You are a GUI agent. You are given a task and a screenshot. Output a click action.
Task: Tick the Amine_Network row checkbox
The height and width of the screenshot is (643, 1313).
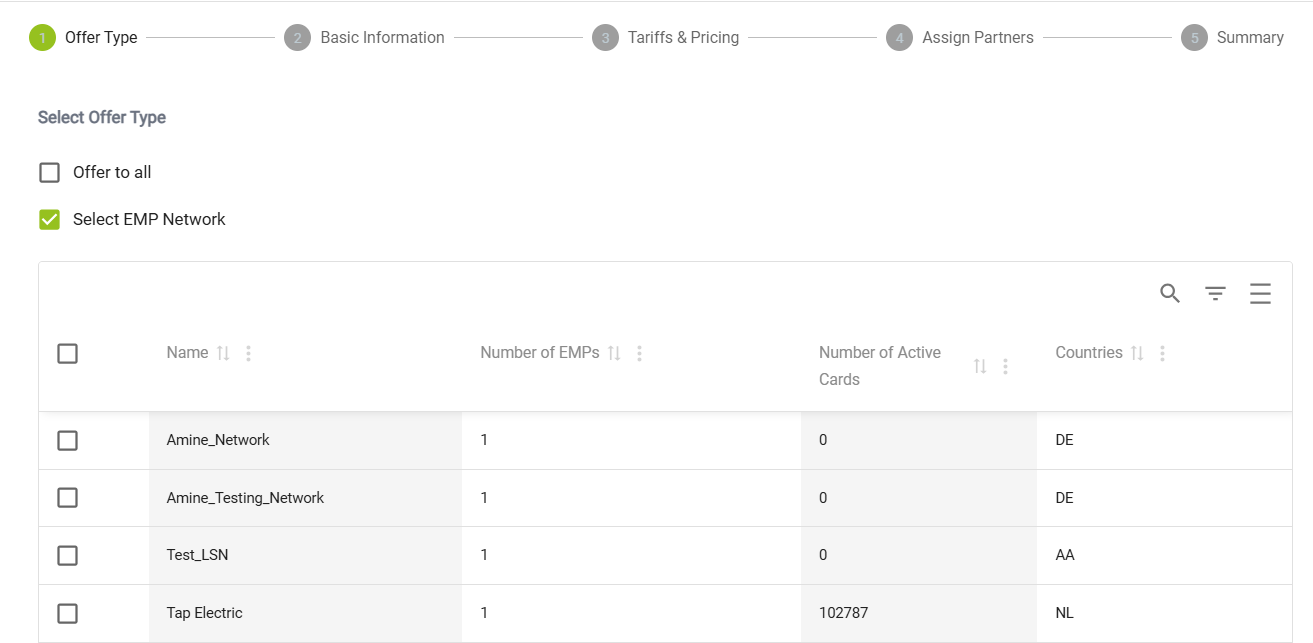pos(67,440)
